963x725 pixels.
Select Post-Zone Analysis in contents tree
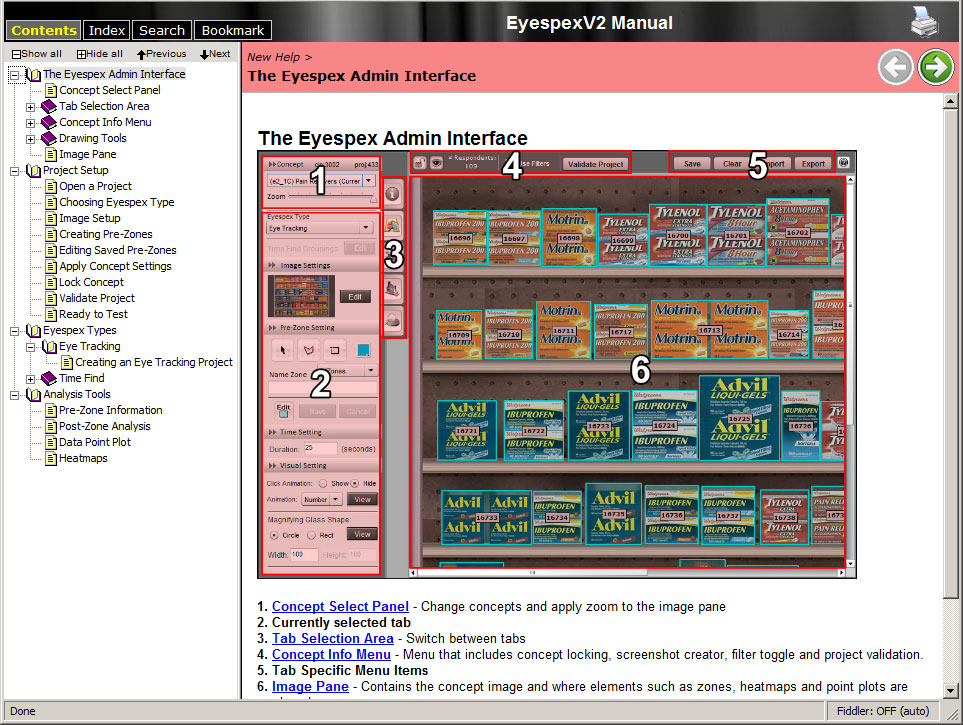pos(104,426)
